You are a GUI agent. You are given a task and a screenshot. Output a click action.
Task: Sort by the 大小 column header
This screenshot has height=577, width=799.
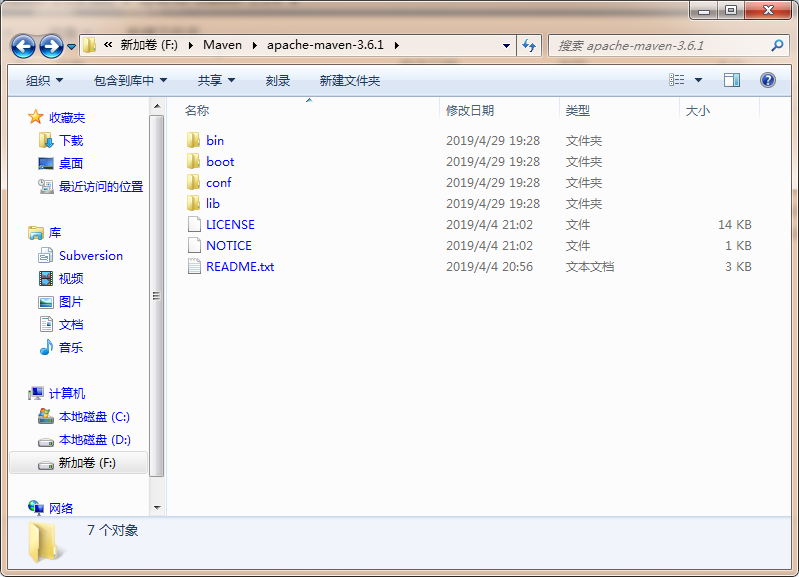pyautogui.click(x=698, y=111)
